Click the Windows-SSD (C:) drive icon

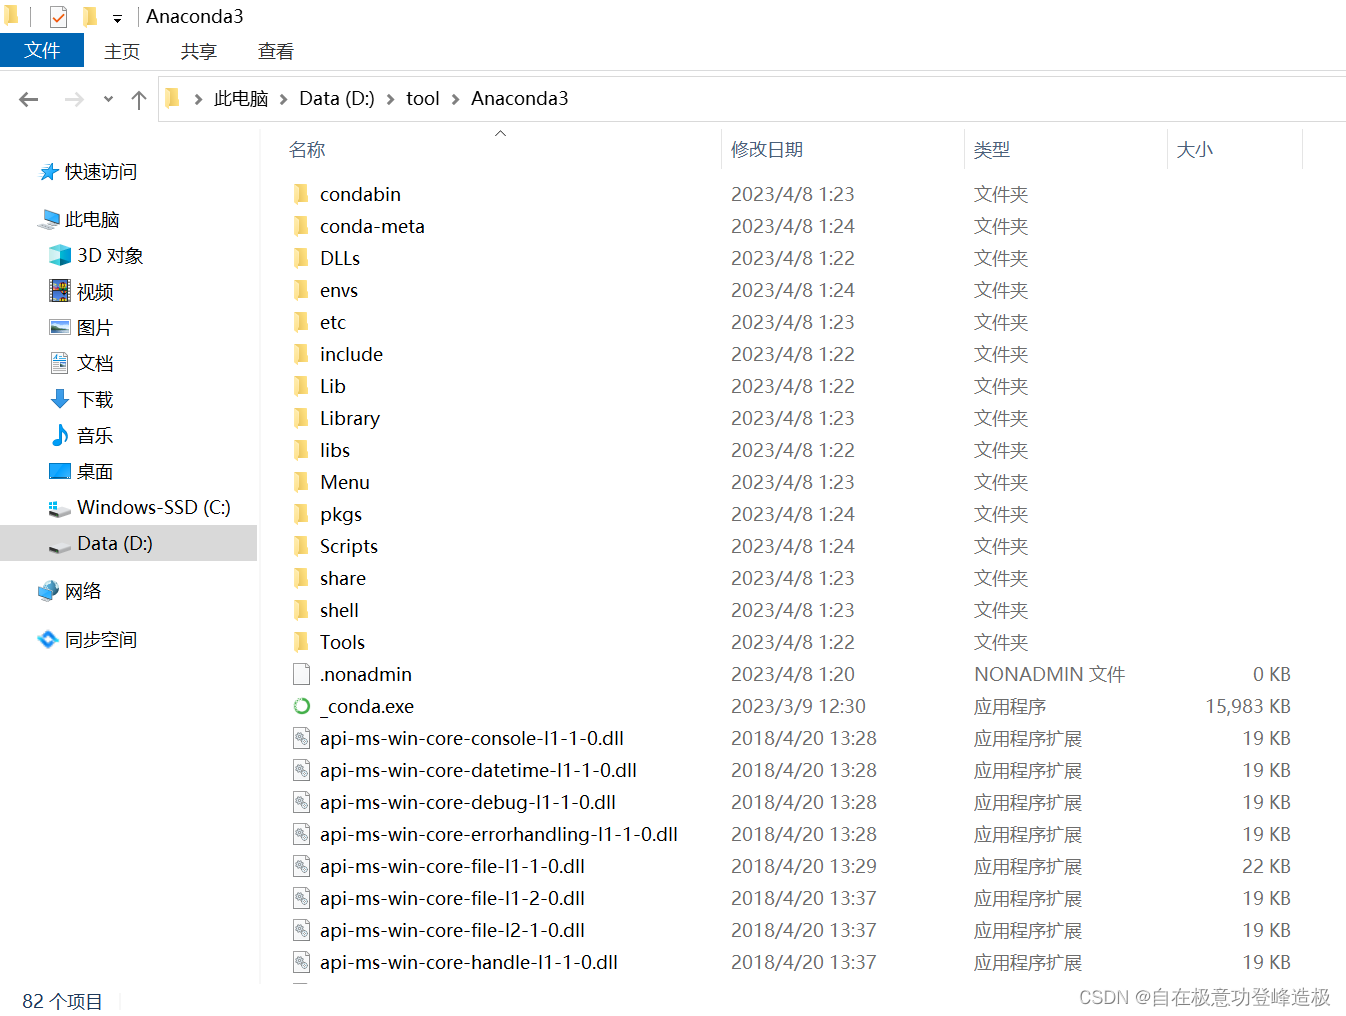[60, 508]
